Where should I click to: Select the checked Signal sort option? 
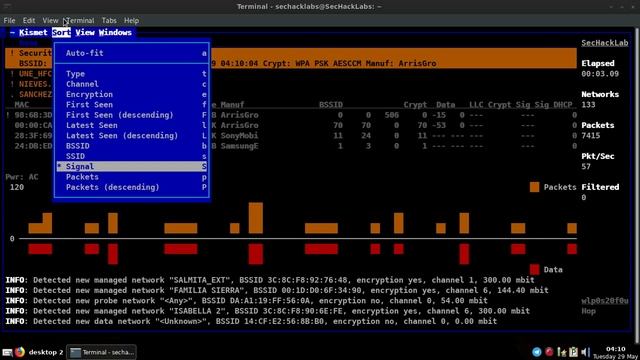132,167
